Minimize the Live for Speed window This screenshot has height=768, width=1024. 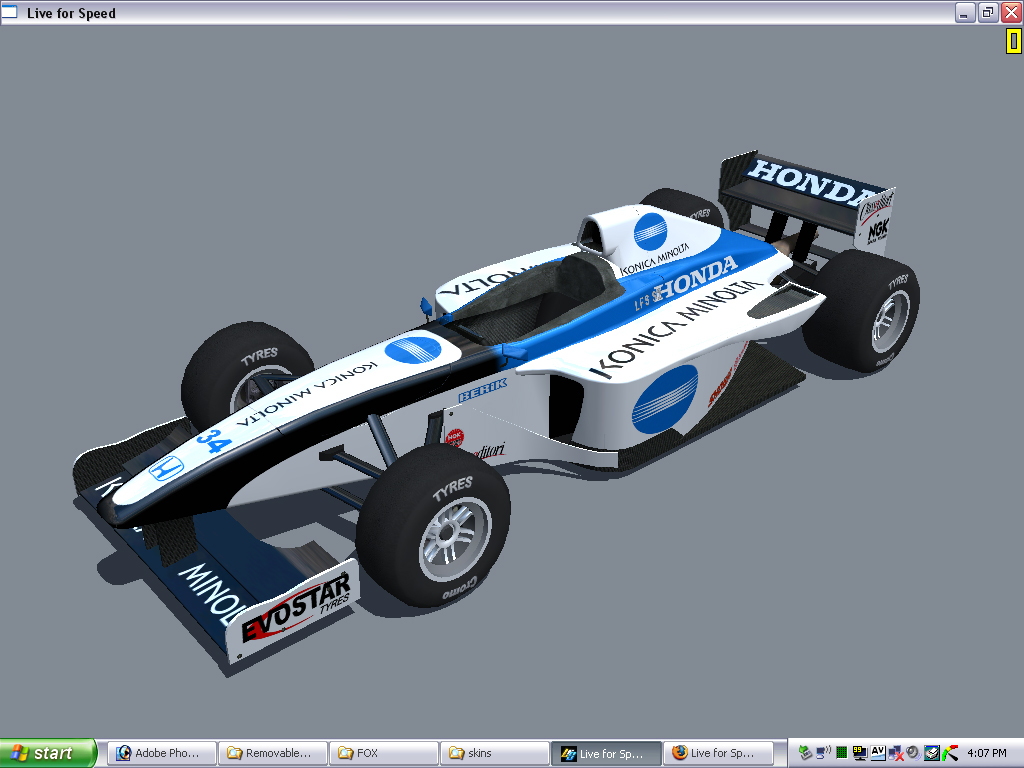click(x=965, y=12)
